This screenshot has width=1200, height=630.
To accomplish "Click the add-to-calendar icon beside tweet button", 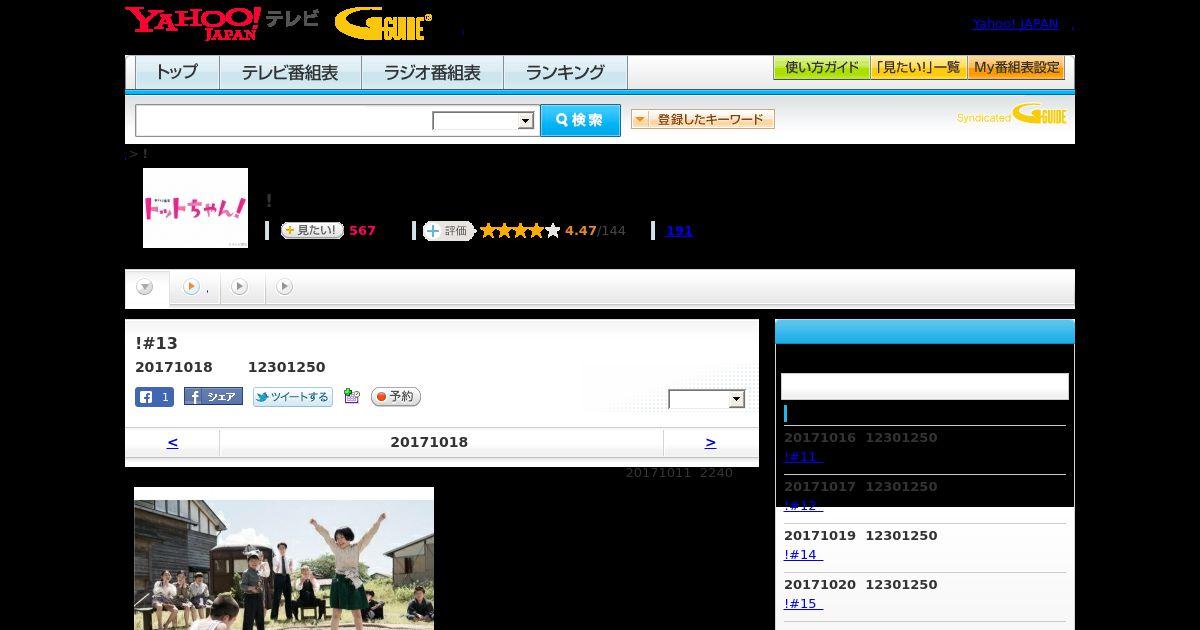I will click(x=351, y=396).
